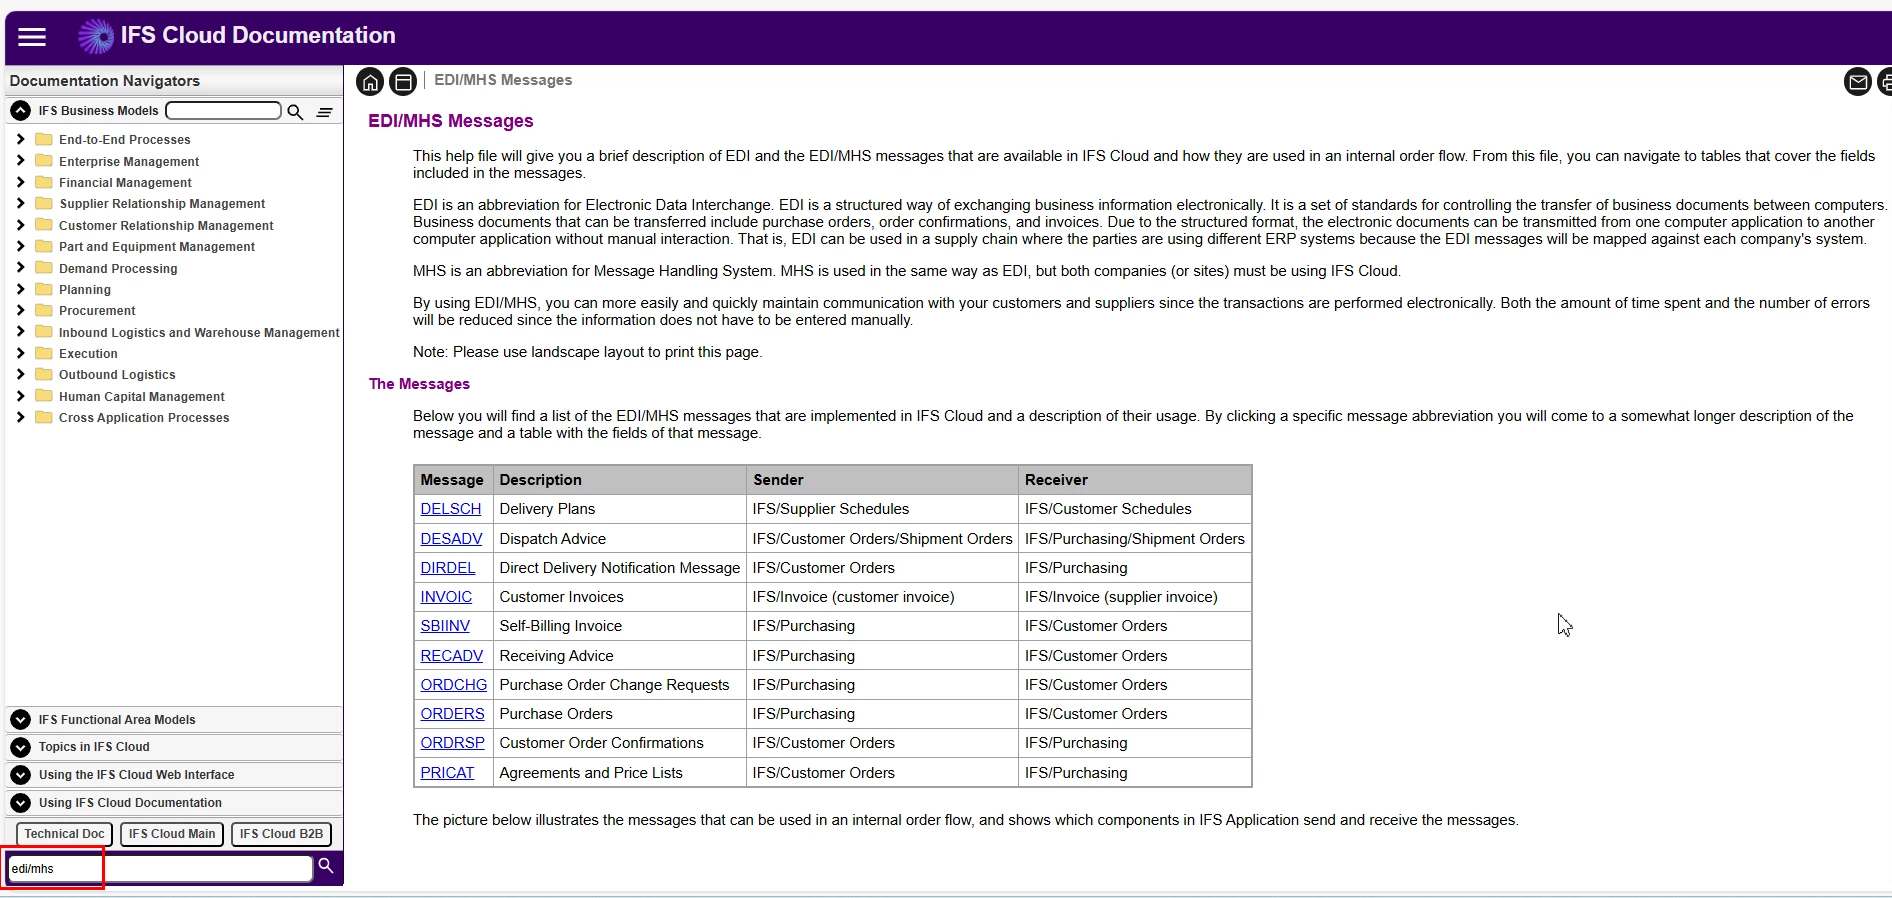Expand IFS Functional Area Models section
This screenshot has width=1892, height=898.
[x=20, y=720]
